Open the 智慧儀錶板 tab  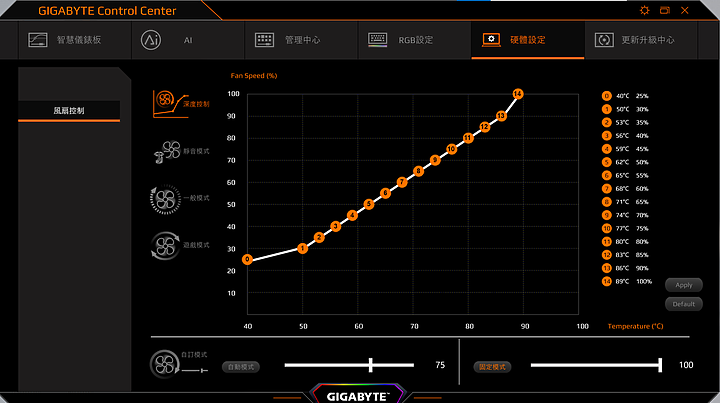75,40
